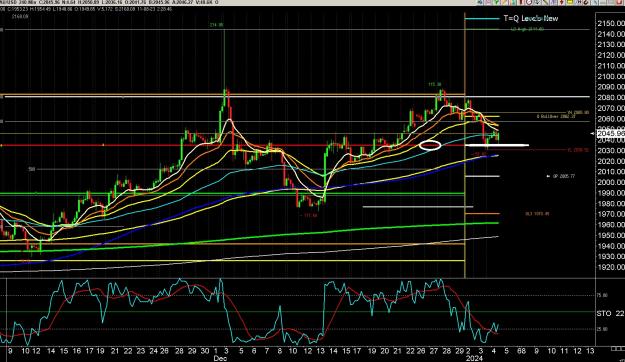Click date 30 on the time axis
Viewport: 625px width, 362px height.
pos(204,351)
